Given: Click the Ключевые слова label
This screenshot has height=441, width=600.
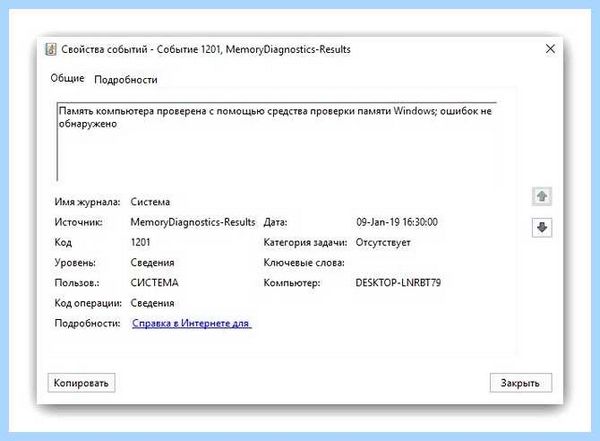Looking at the screenshot, I should 304,263.
